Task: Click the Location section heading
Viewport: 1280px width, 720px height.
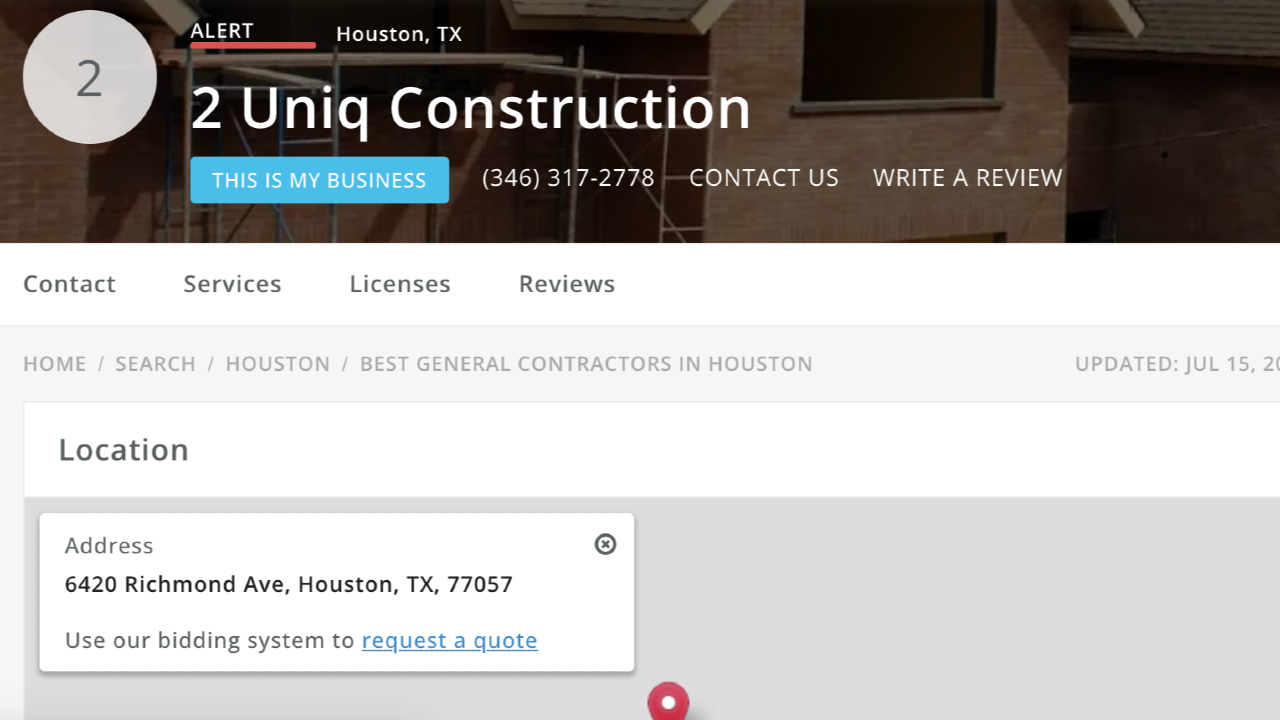Action: [x=124, y=450]
